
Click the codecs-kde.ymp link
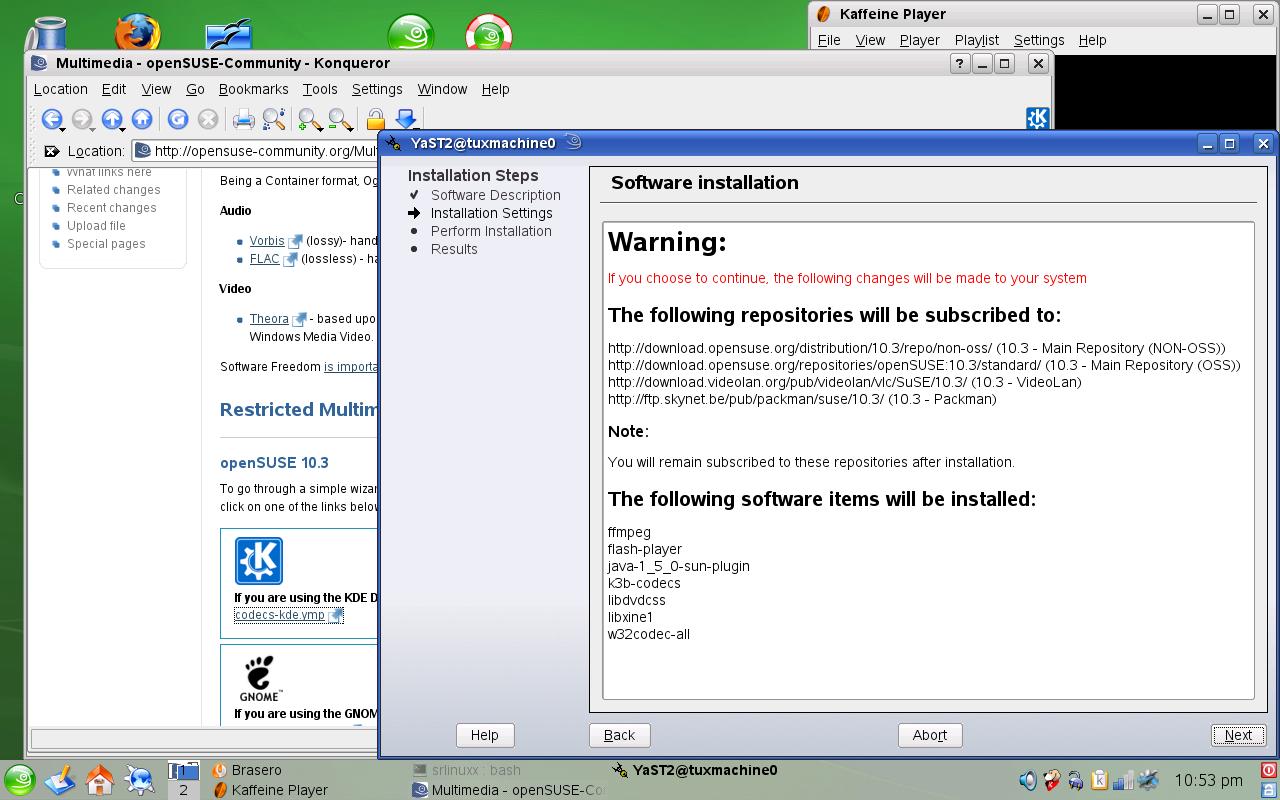[x=279, y=615]
